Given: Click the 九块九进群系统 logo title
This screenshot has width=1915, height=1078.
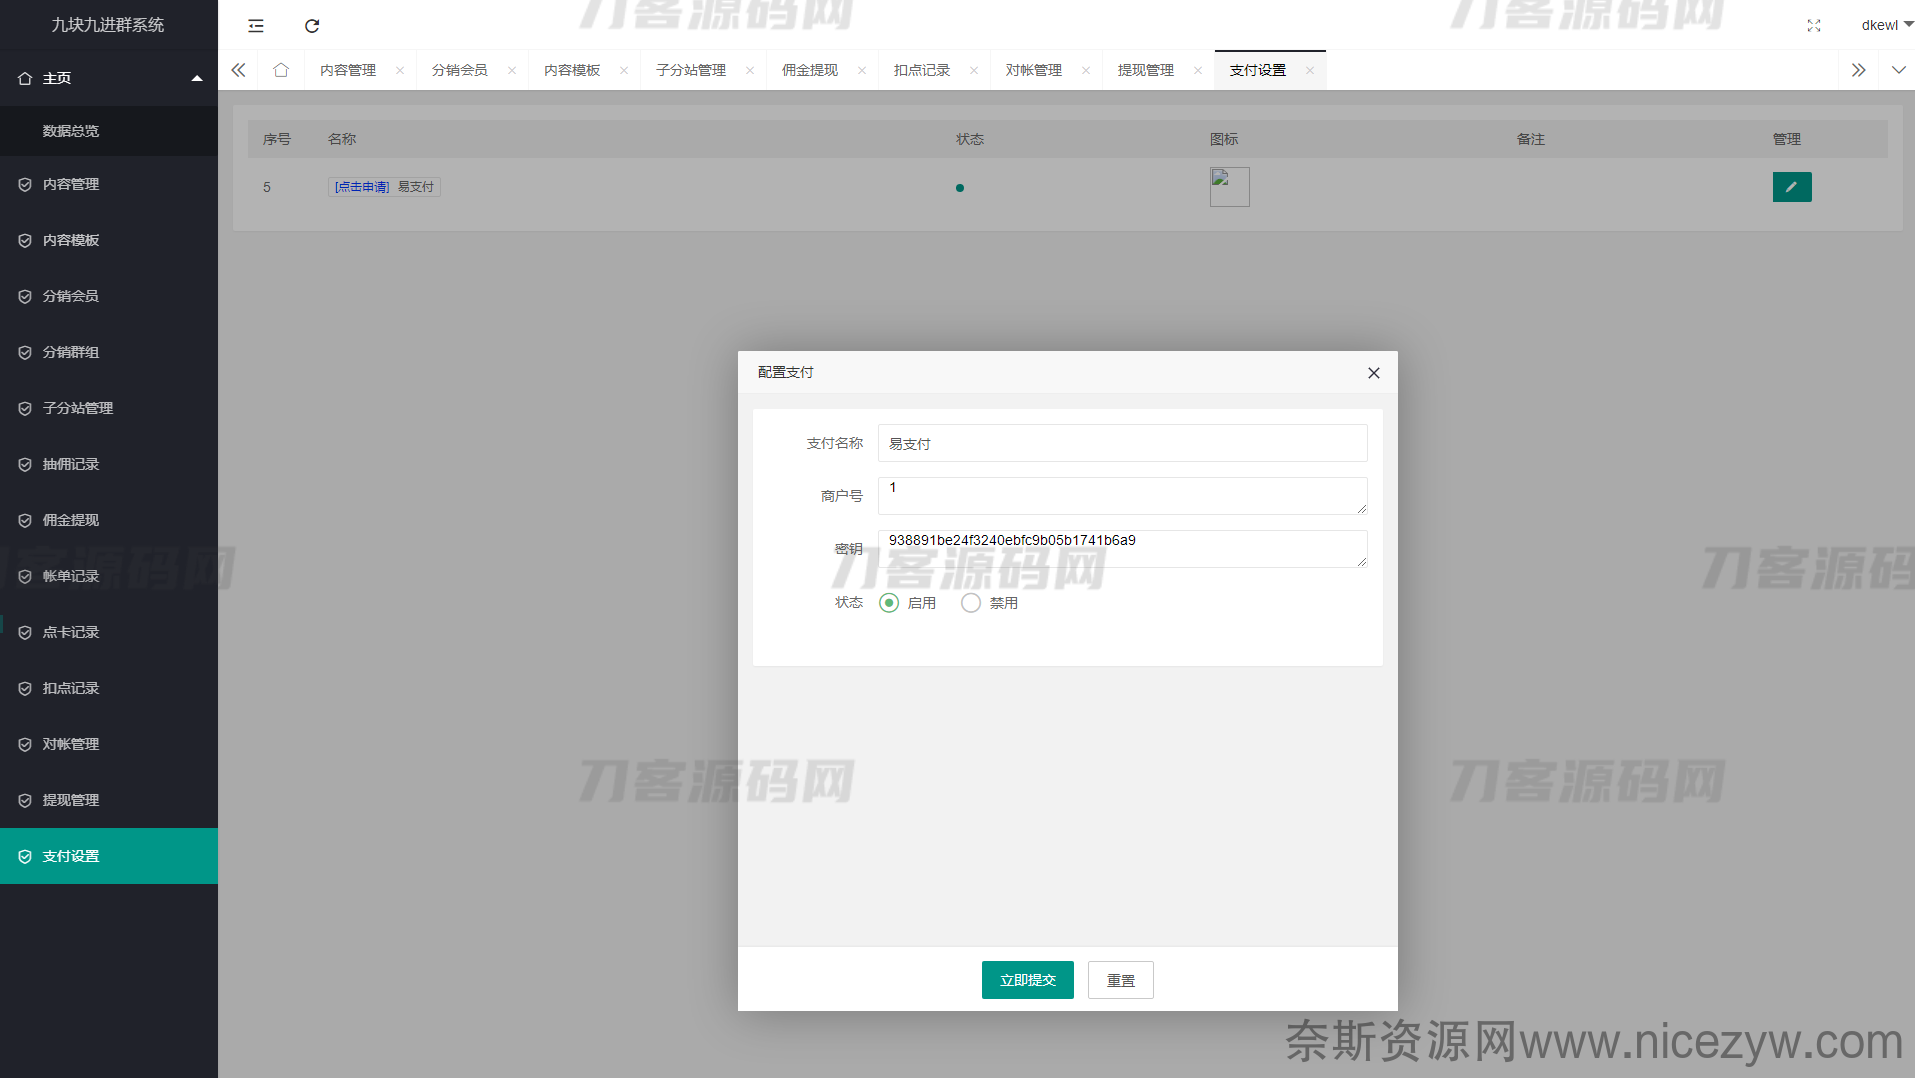Looking at the screenshot, I should coord(108,25).
